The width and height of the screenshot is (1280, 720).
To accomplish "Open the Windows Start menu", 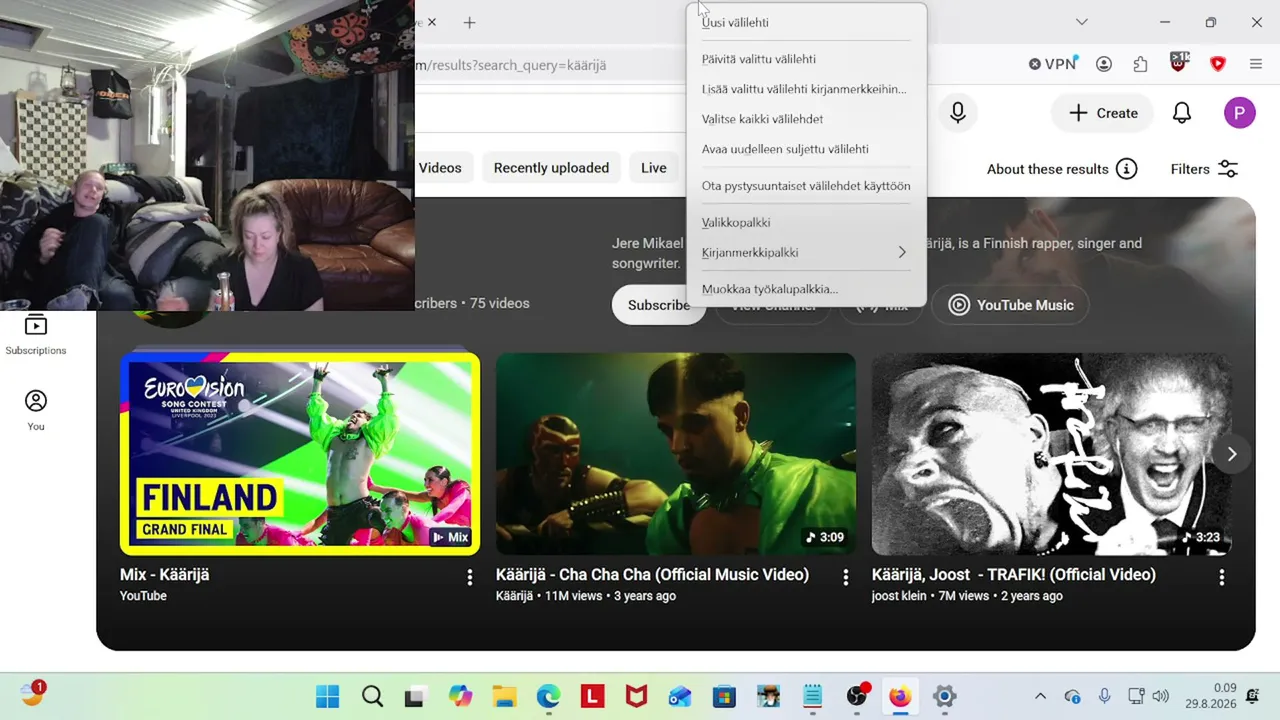I will pos(327,696).
